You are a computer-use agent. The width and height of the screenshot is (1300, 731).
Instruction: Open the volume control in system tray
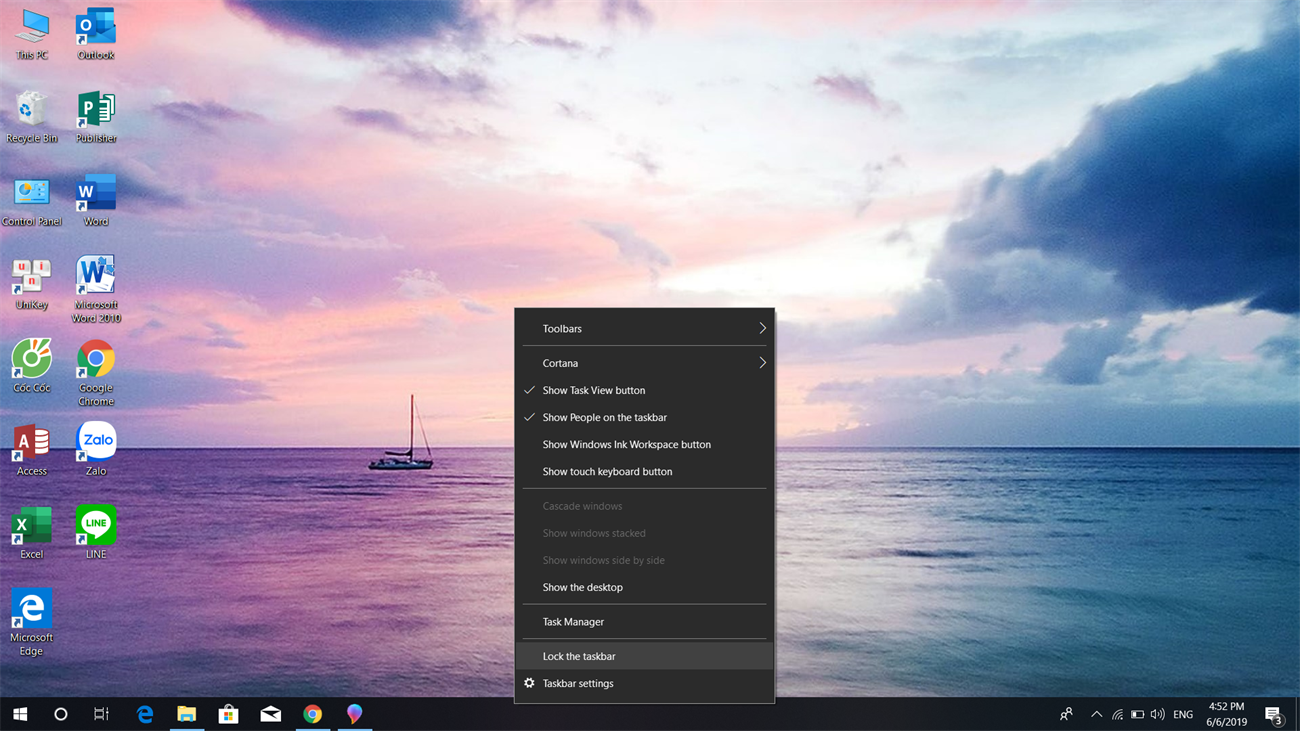tap(1157, 714)
